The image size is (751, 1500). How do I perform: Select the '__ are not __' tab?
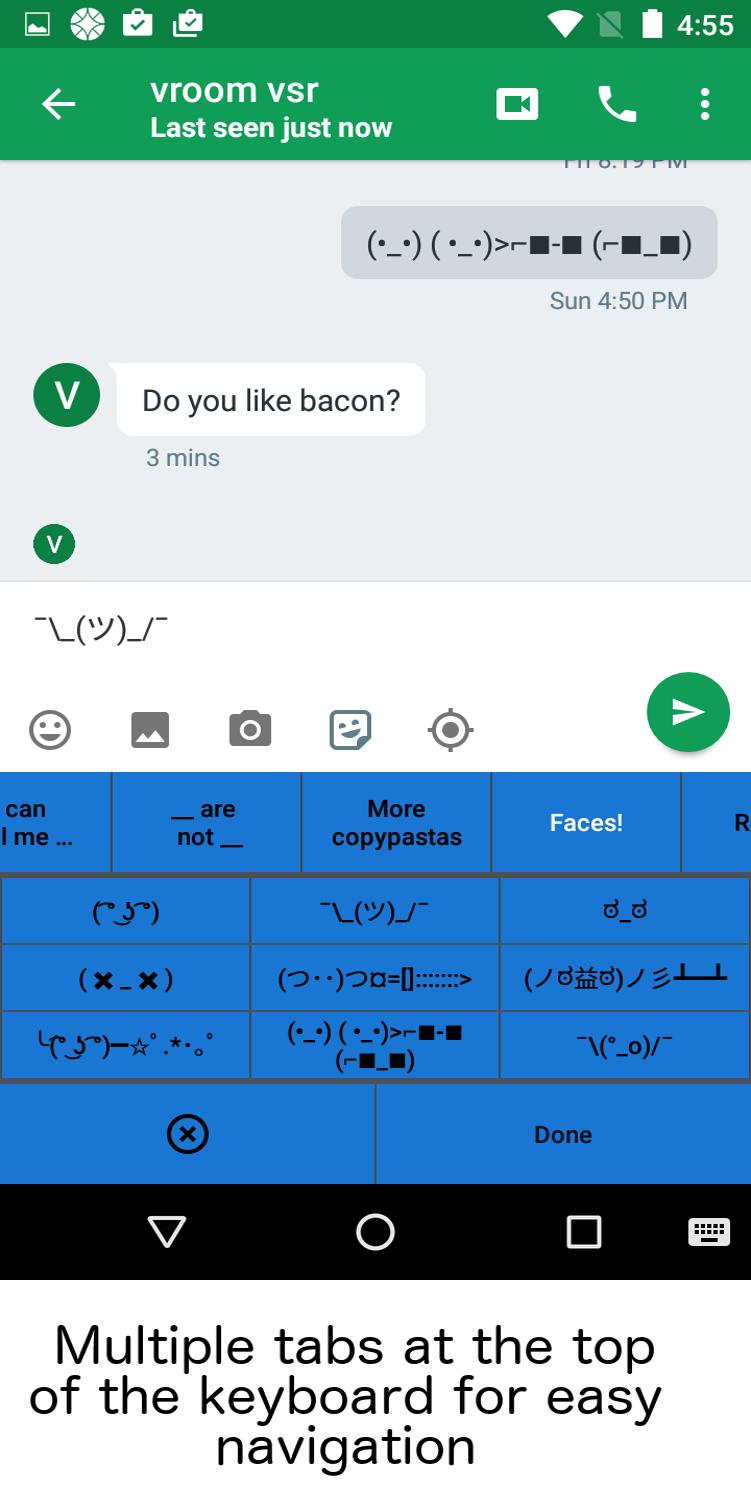(x=207, y=823)
